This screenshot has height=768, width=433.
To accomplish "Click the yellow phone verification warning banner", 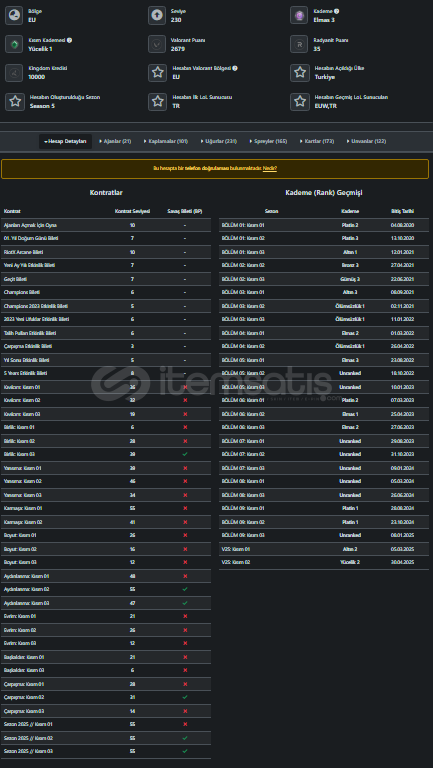I will click(x=215, y=169).
